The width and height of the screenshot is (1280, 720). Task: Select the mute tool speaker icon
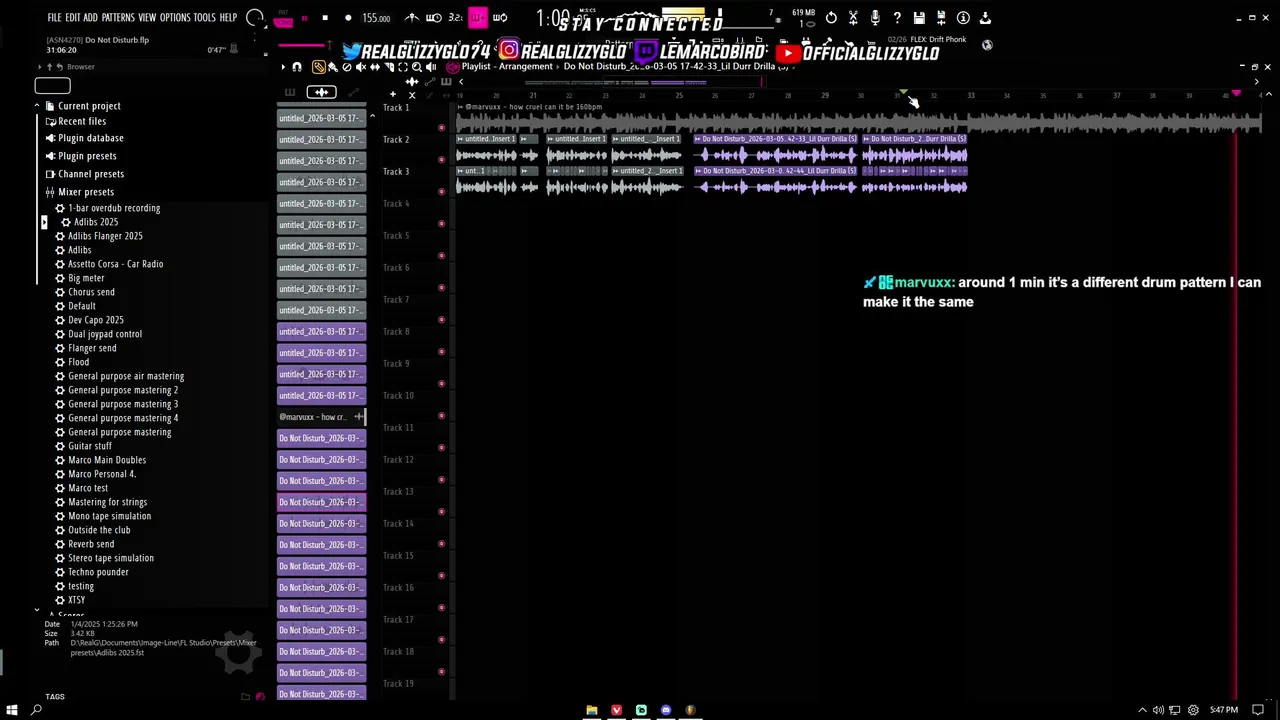(361, 67)
